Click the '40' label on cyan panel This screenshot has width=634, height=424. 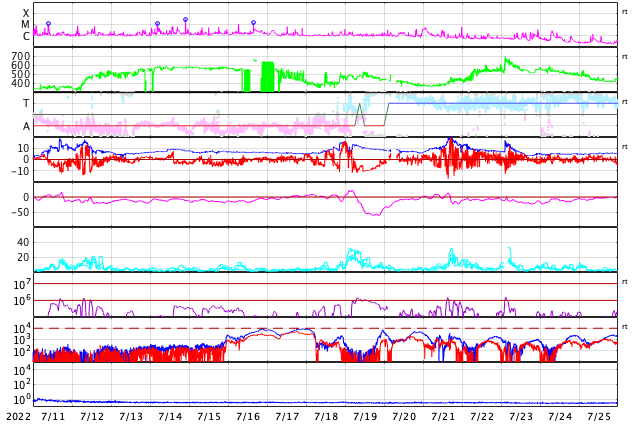pos(23,243)
